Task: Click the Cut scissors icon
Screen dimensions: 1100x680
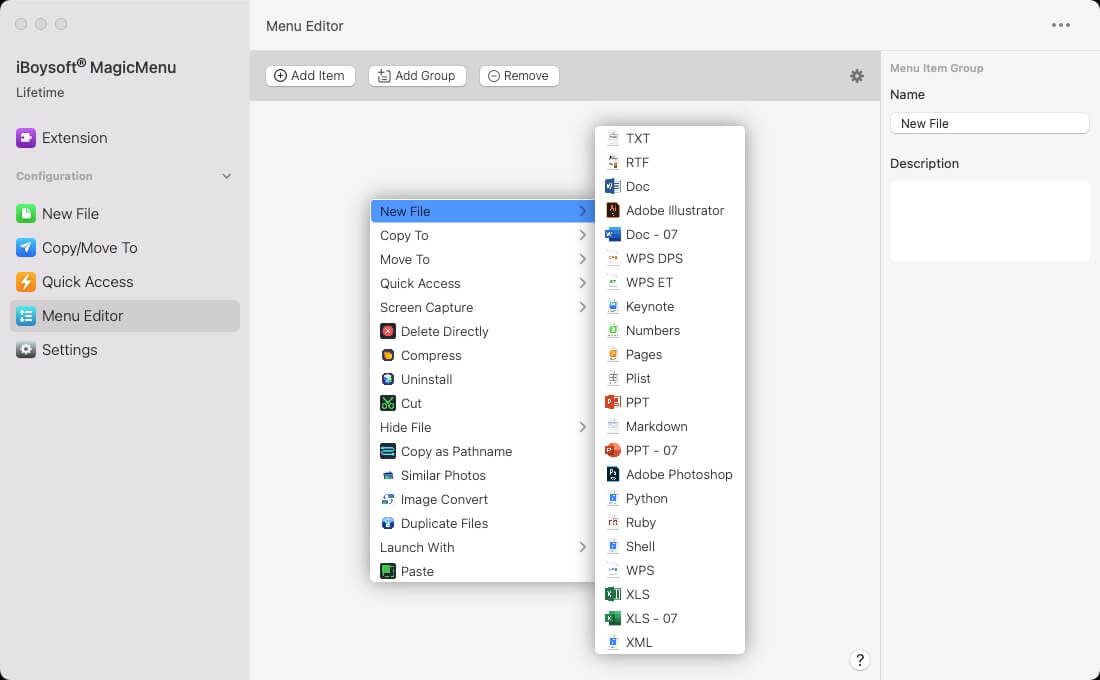Action: coord(388,403)
